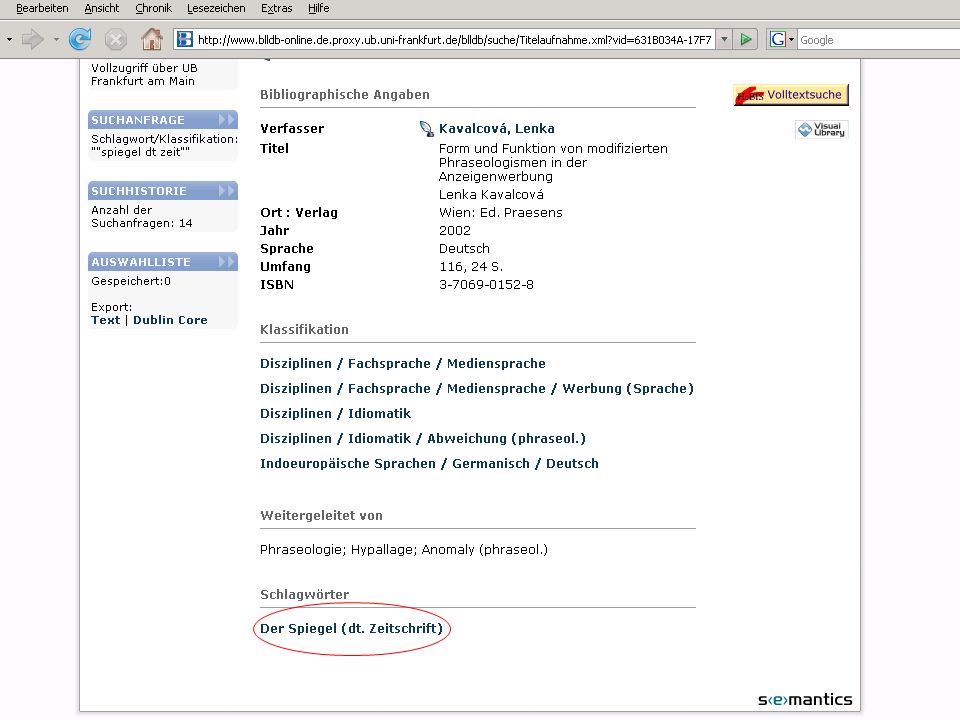Screen dimensions: 960x720
Task: Open the Chronik menu
Action: 153,8
